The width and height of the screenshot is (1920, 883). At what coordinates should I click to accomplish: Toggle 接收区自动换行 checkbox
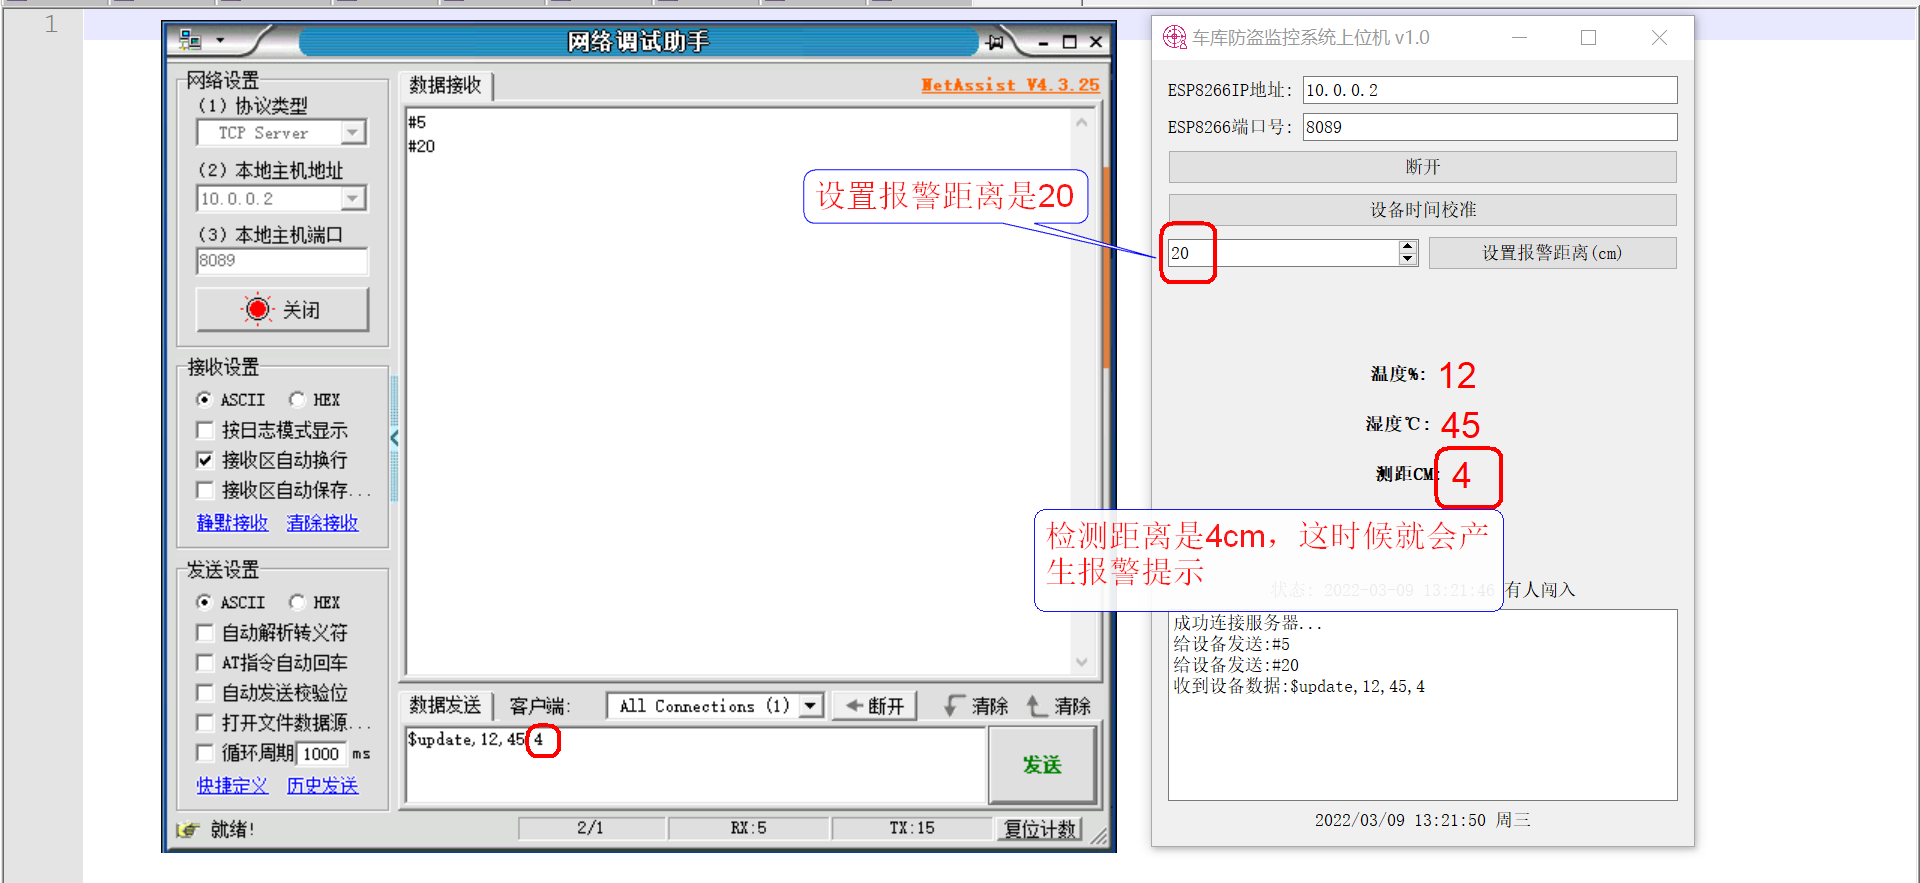click(x=205, y=460)
